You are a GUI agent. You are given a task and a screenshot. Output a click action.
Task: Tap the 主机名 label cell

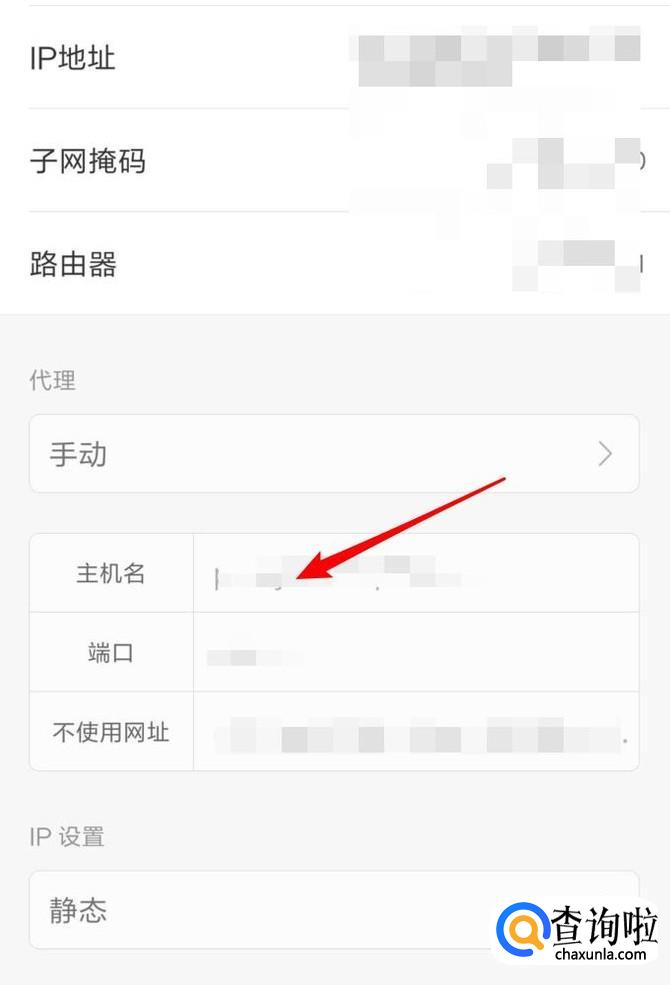111,573
